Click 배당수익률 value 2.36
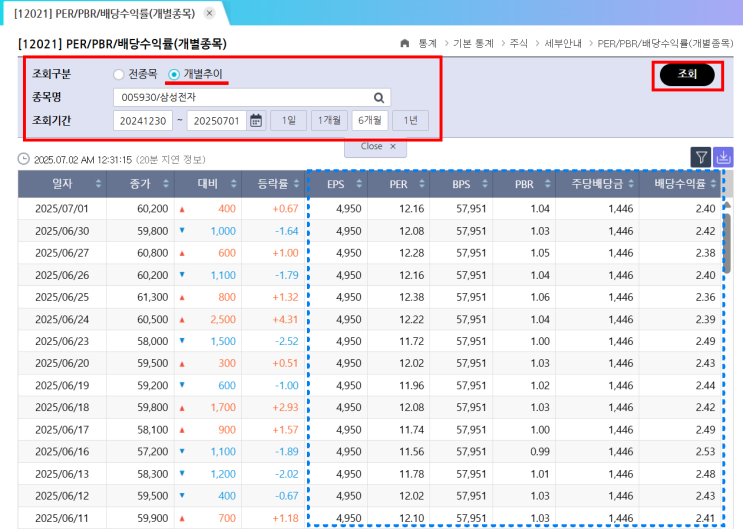The height and width of the screenshot is (529, 743). pyautogui.click(x=706, y=297)
